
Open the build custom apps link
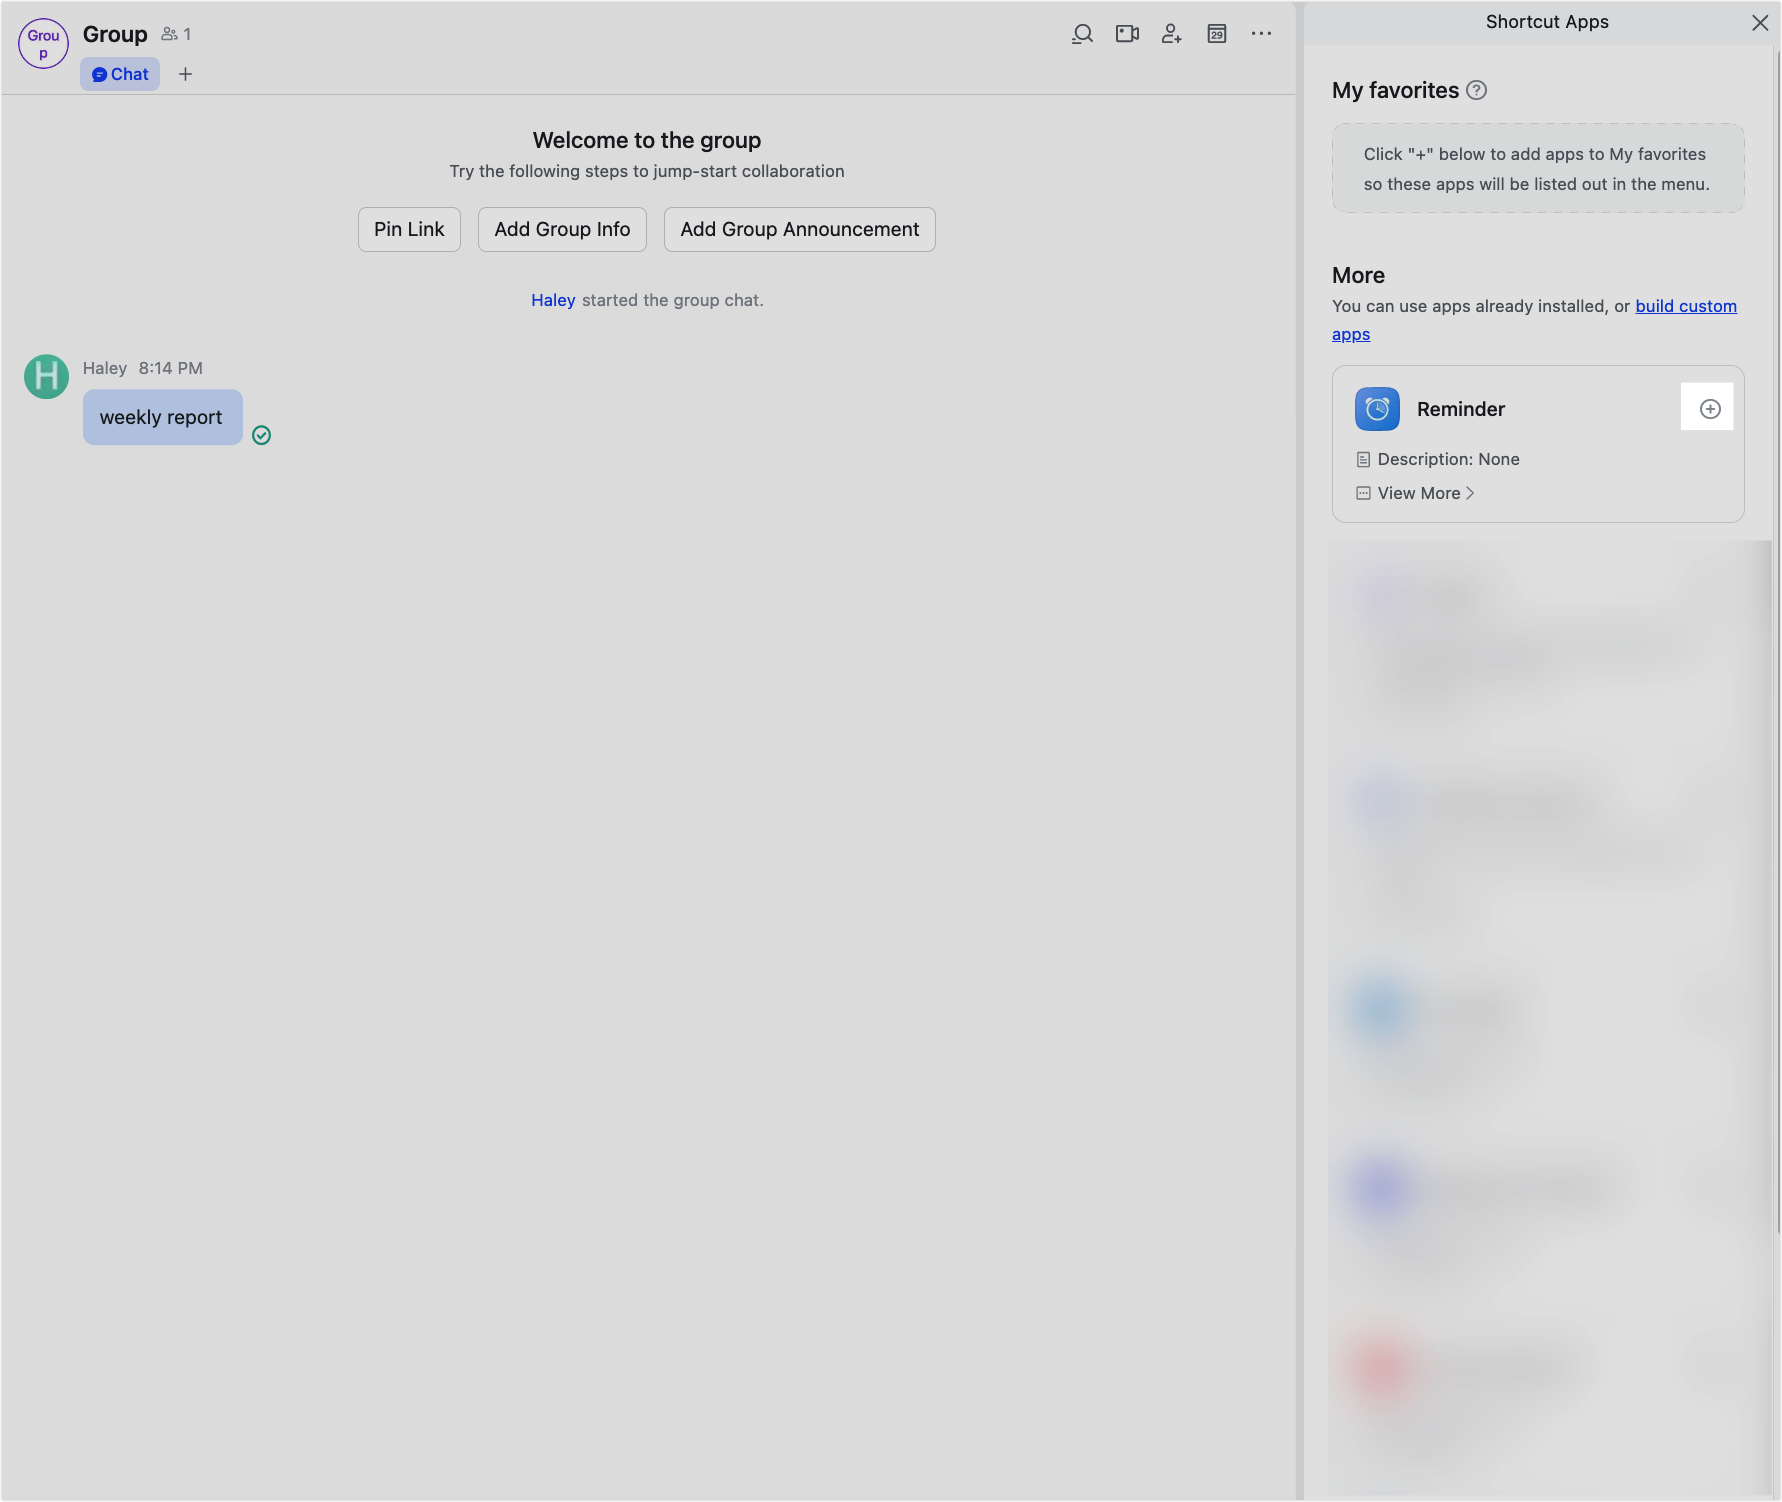pos(1686,306)
